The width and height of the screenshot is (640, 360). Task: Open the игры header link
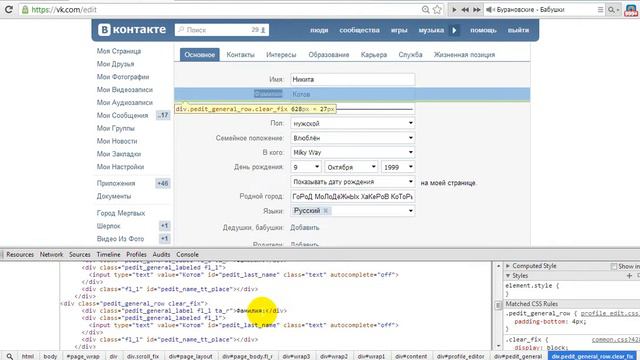[x=399, y=30]
